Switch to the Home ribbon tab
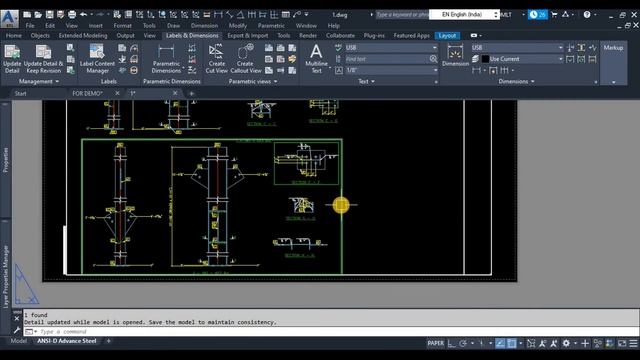Screen dimensions: 640x360 [x=13, y=36]
